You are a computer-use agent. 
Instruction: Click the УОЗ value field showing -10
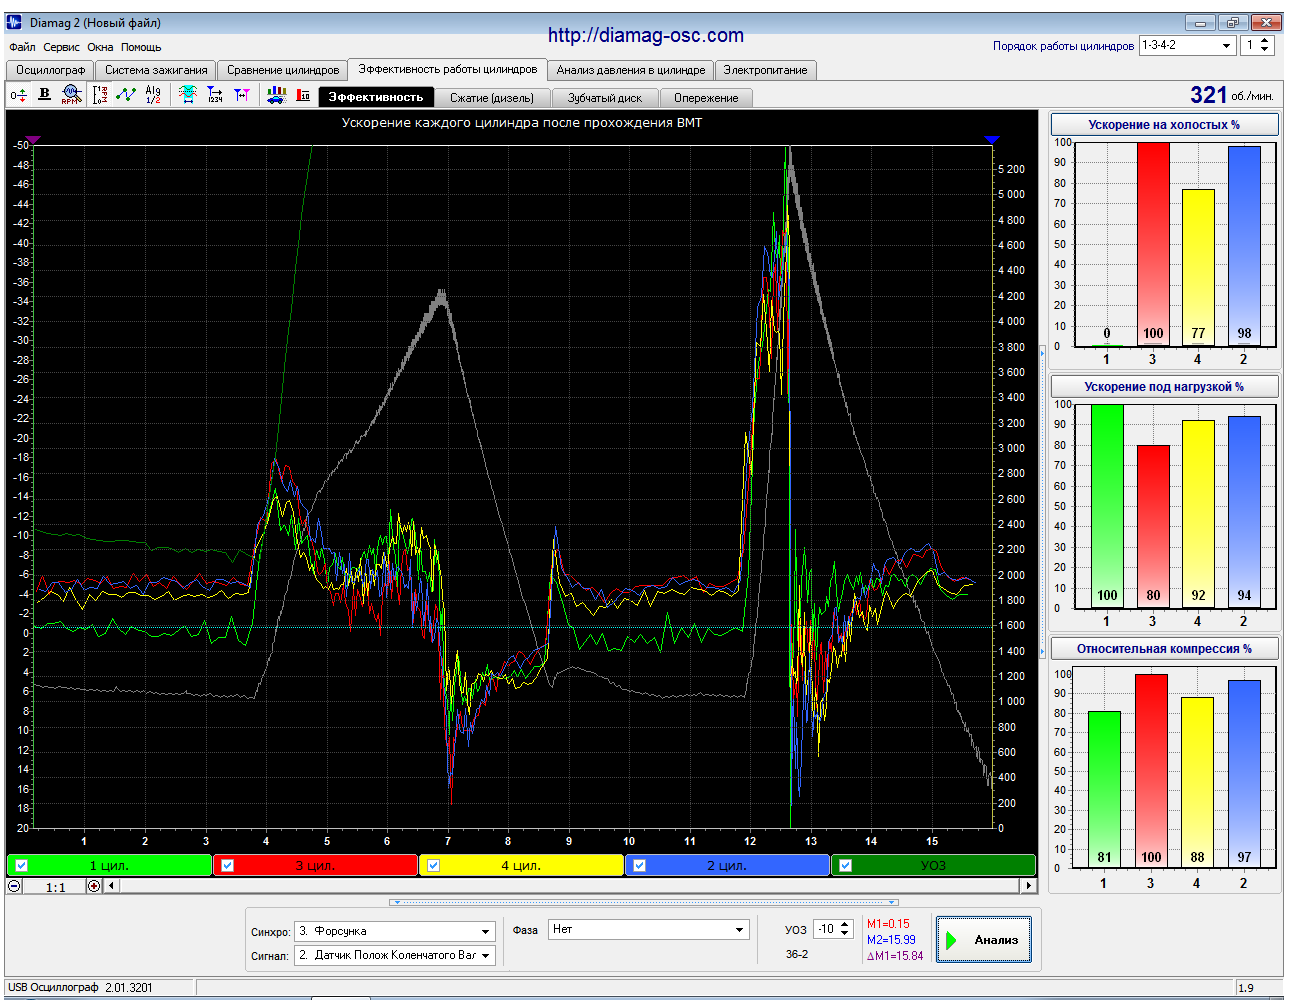coord(826,929)
